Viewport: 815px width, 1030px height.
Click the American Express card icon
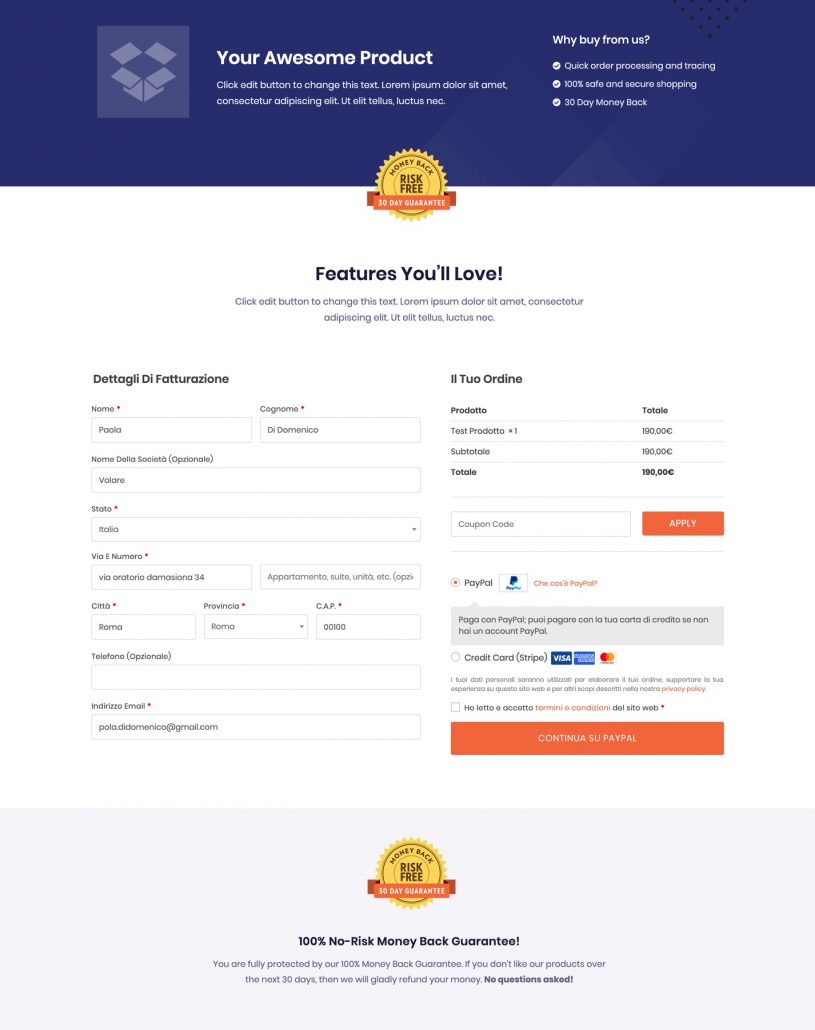coord(584,658)
